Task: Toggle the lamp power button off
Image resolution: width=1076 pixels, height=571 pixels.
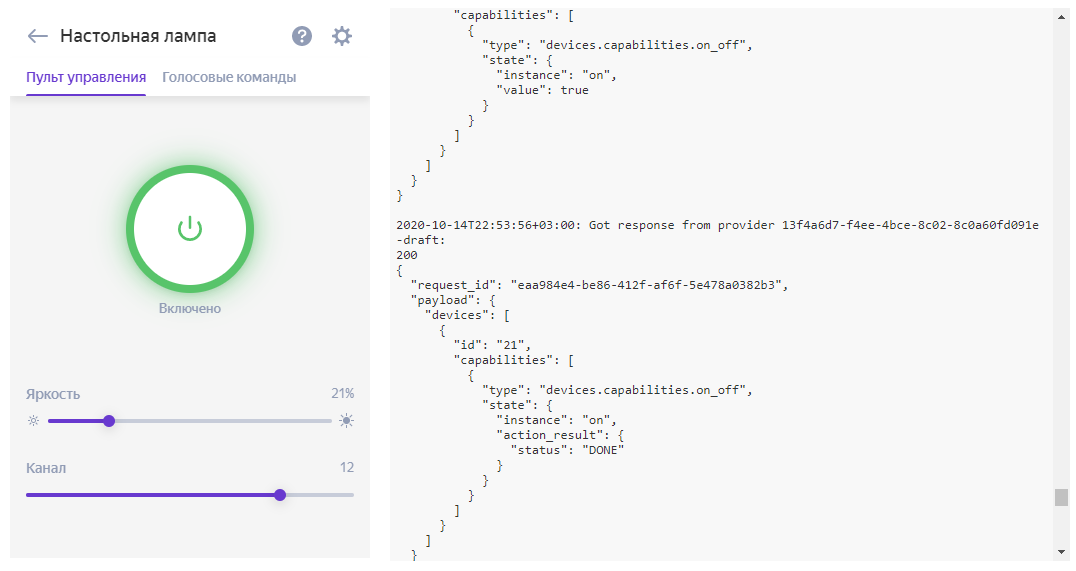Action: [190, 230]
